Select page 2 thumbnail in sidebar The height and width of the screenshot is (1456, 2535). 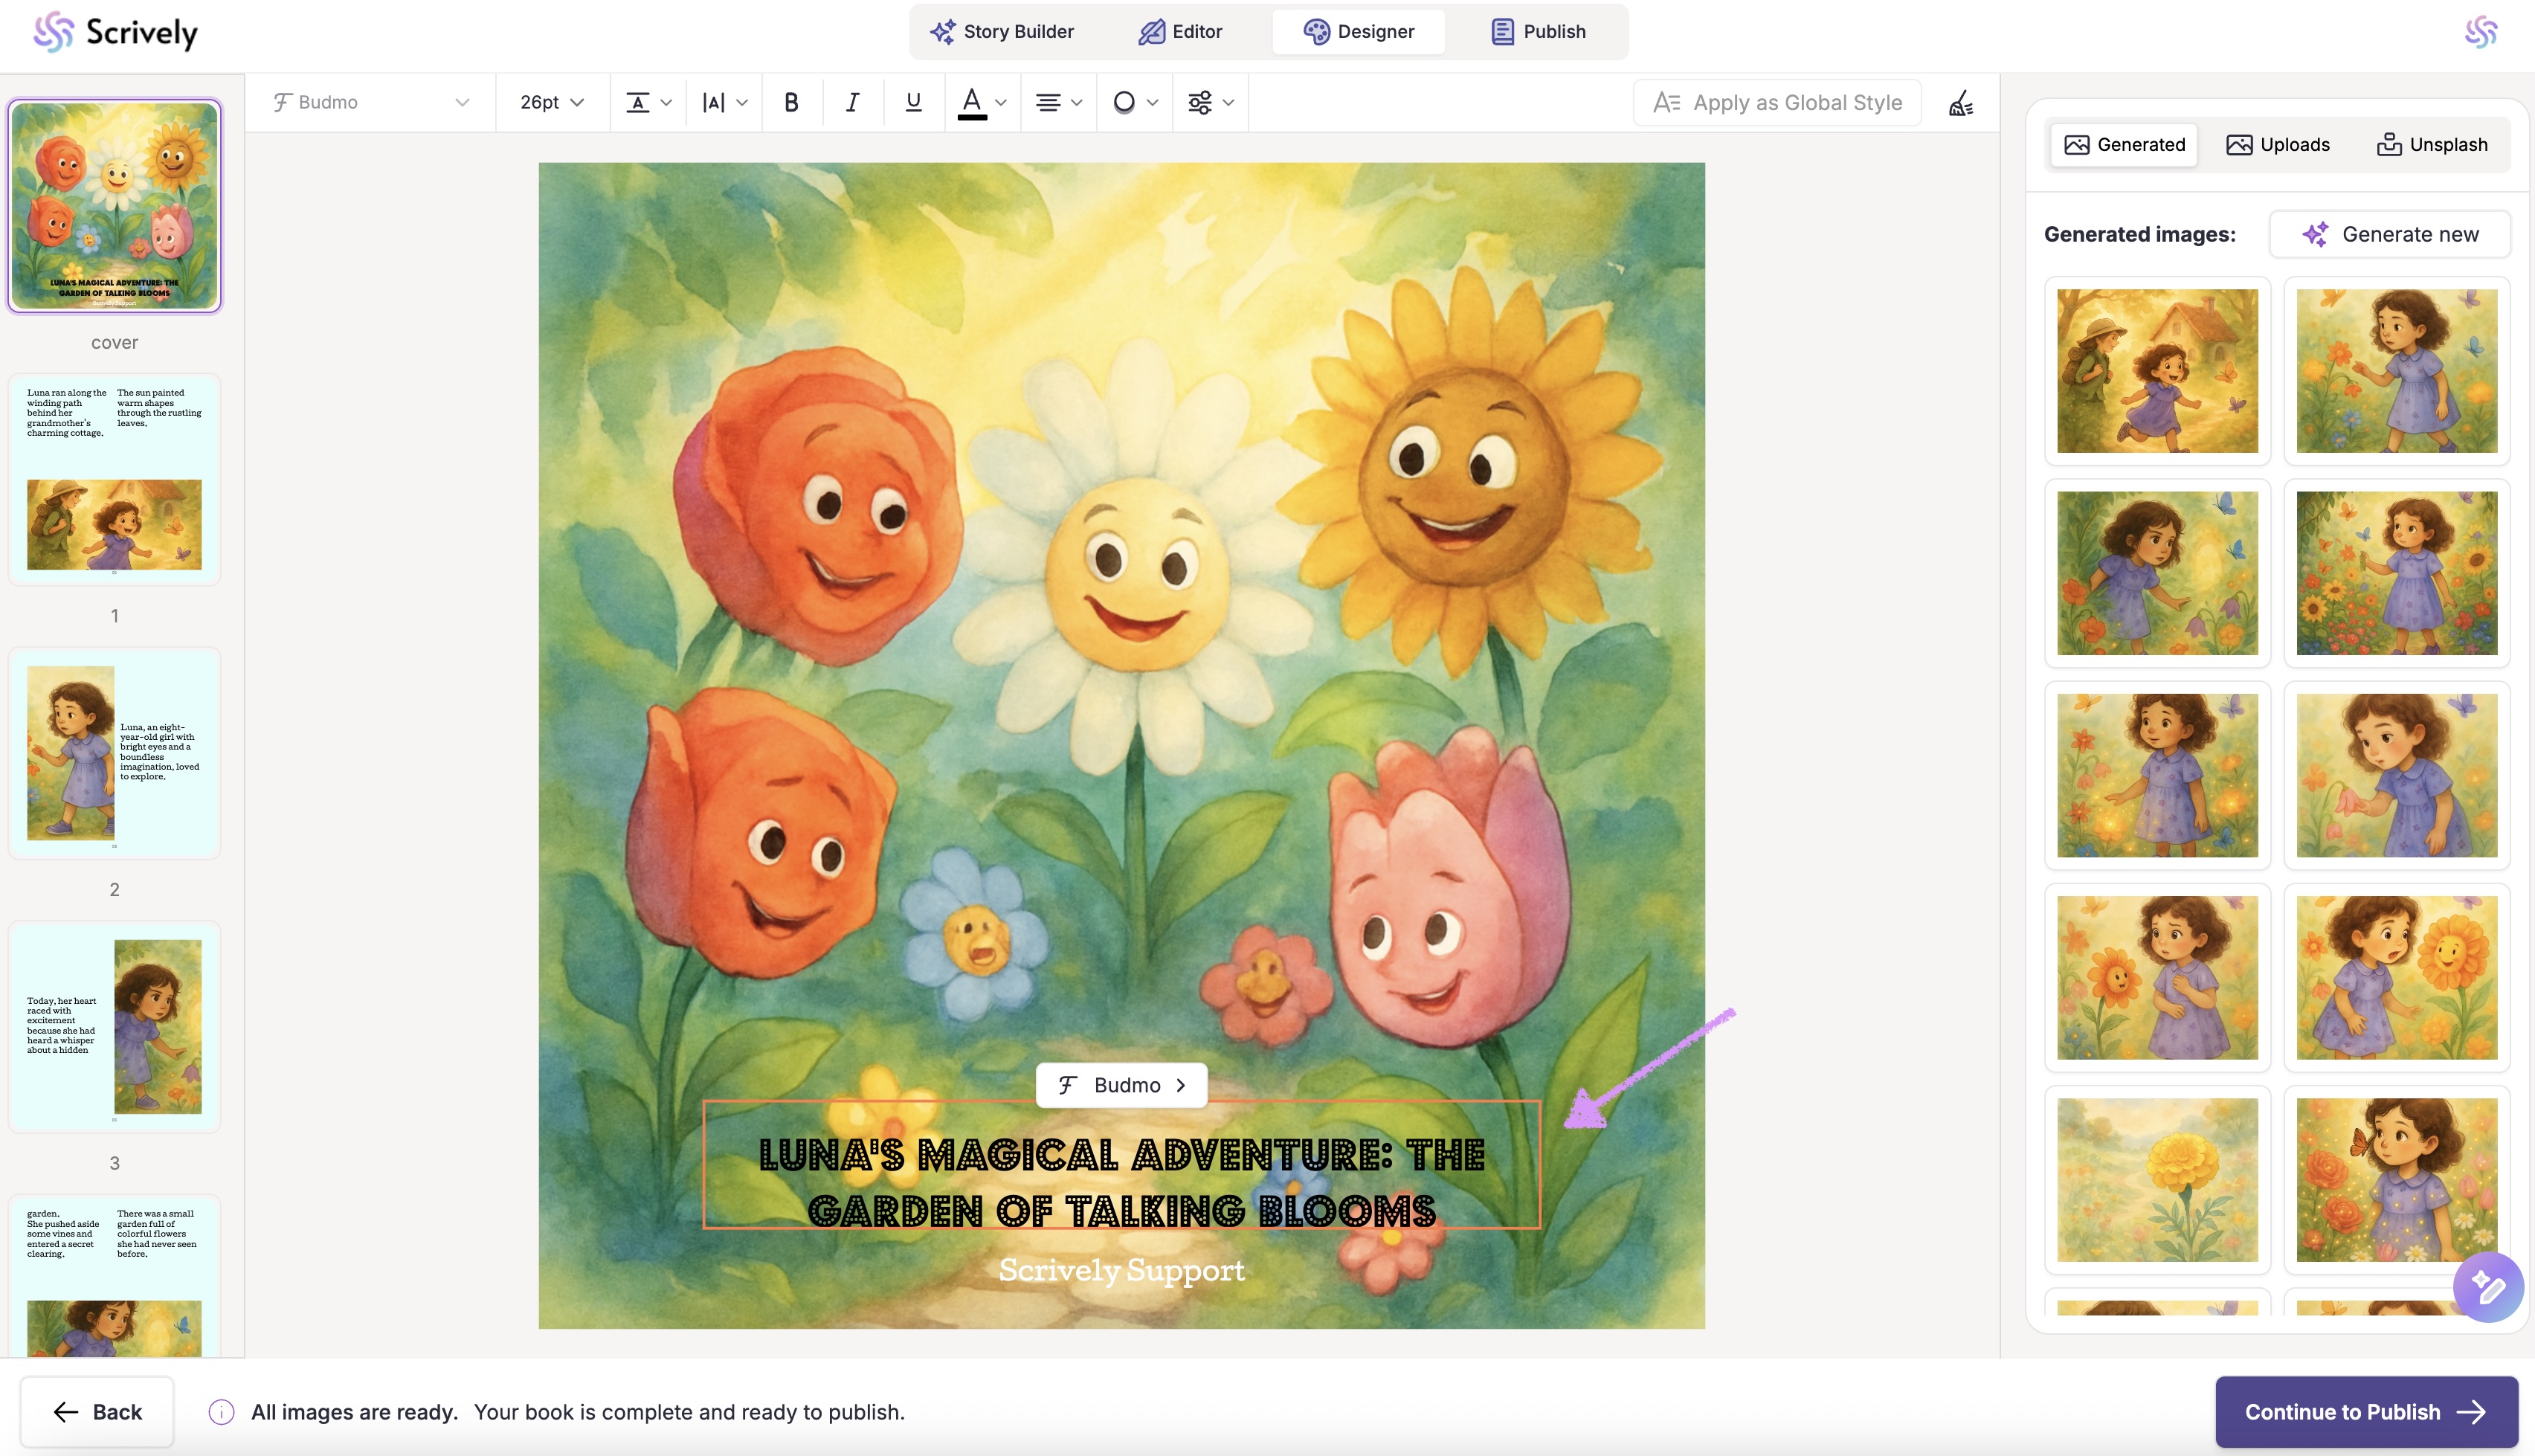pyautogui.click(x=114, y=753)
